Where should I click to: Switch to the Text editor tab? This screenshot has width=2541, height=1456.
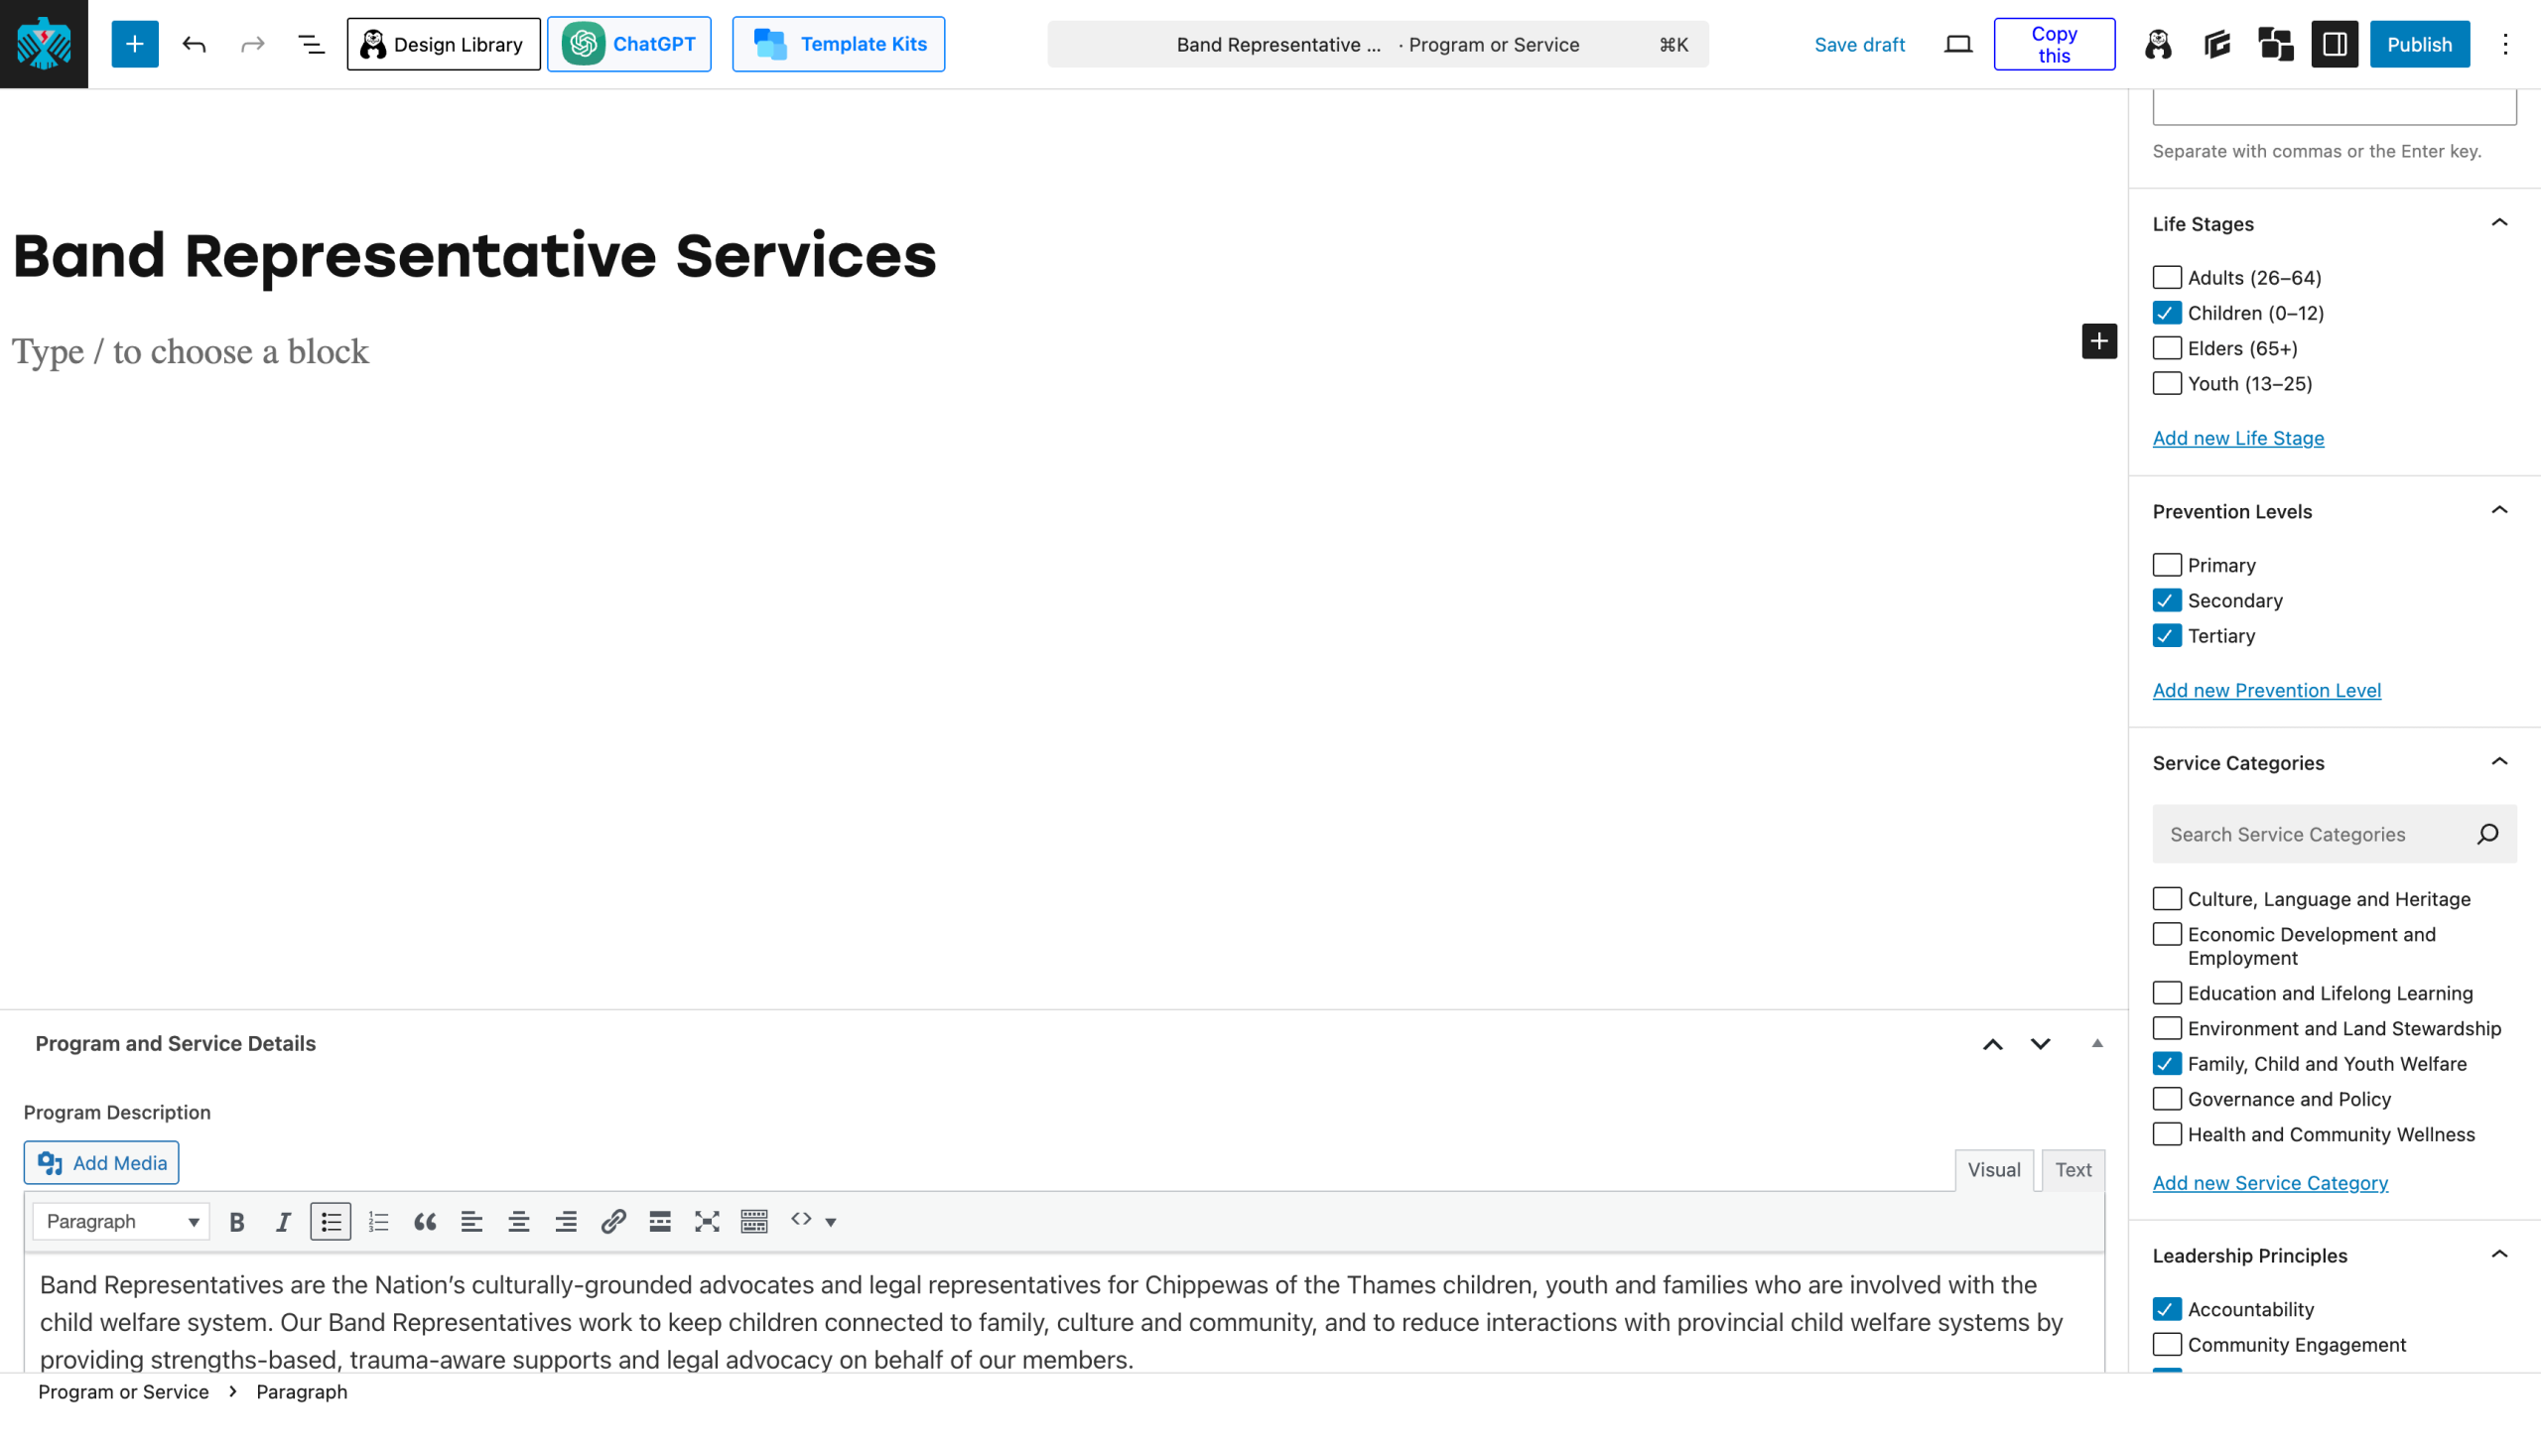point(2072,1169)
